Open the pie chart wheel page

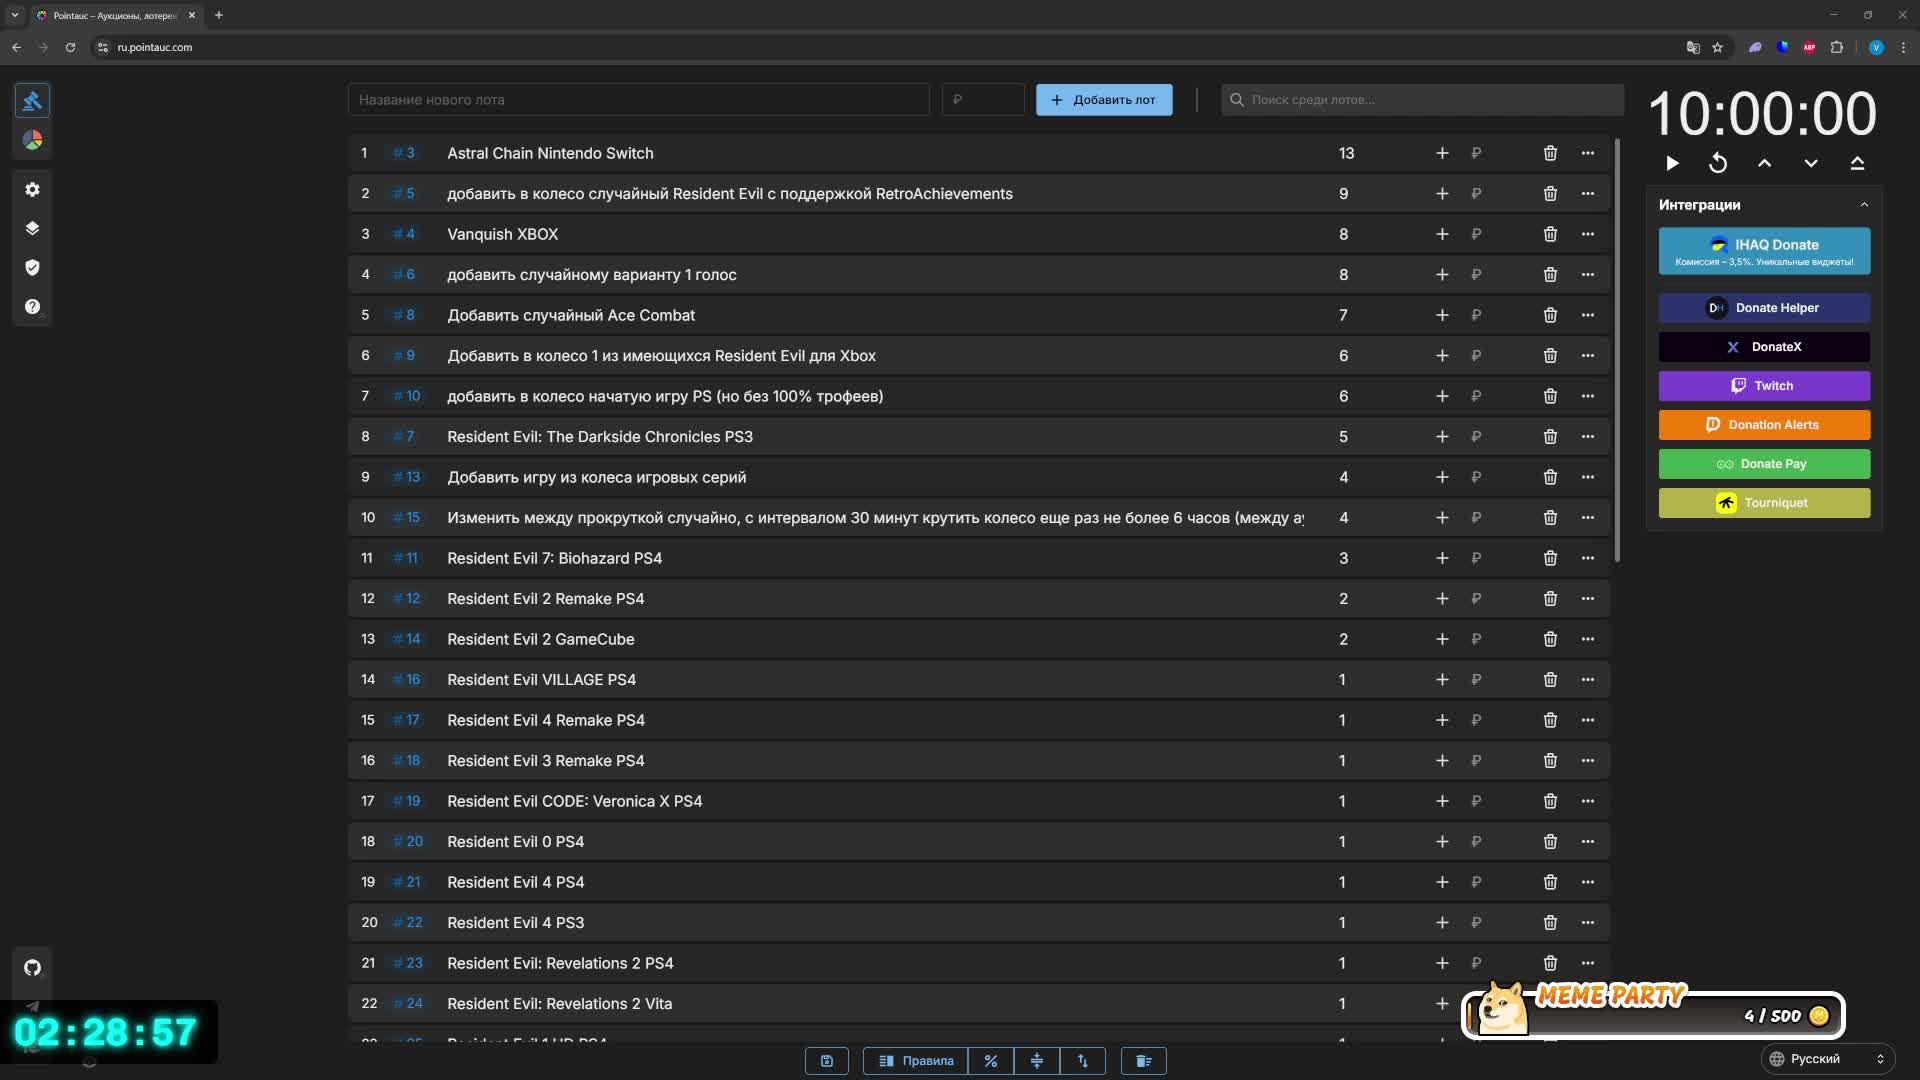(x=32, y=141)
